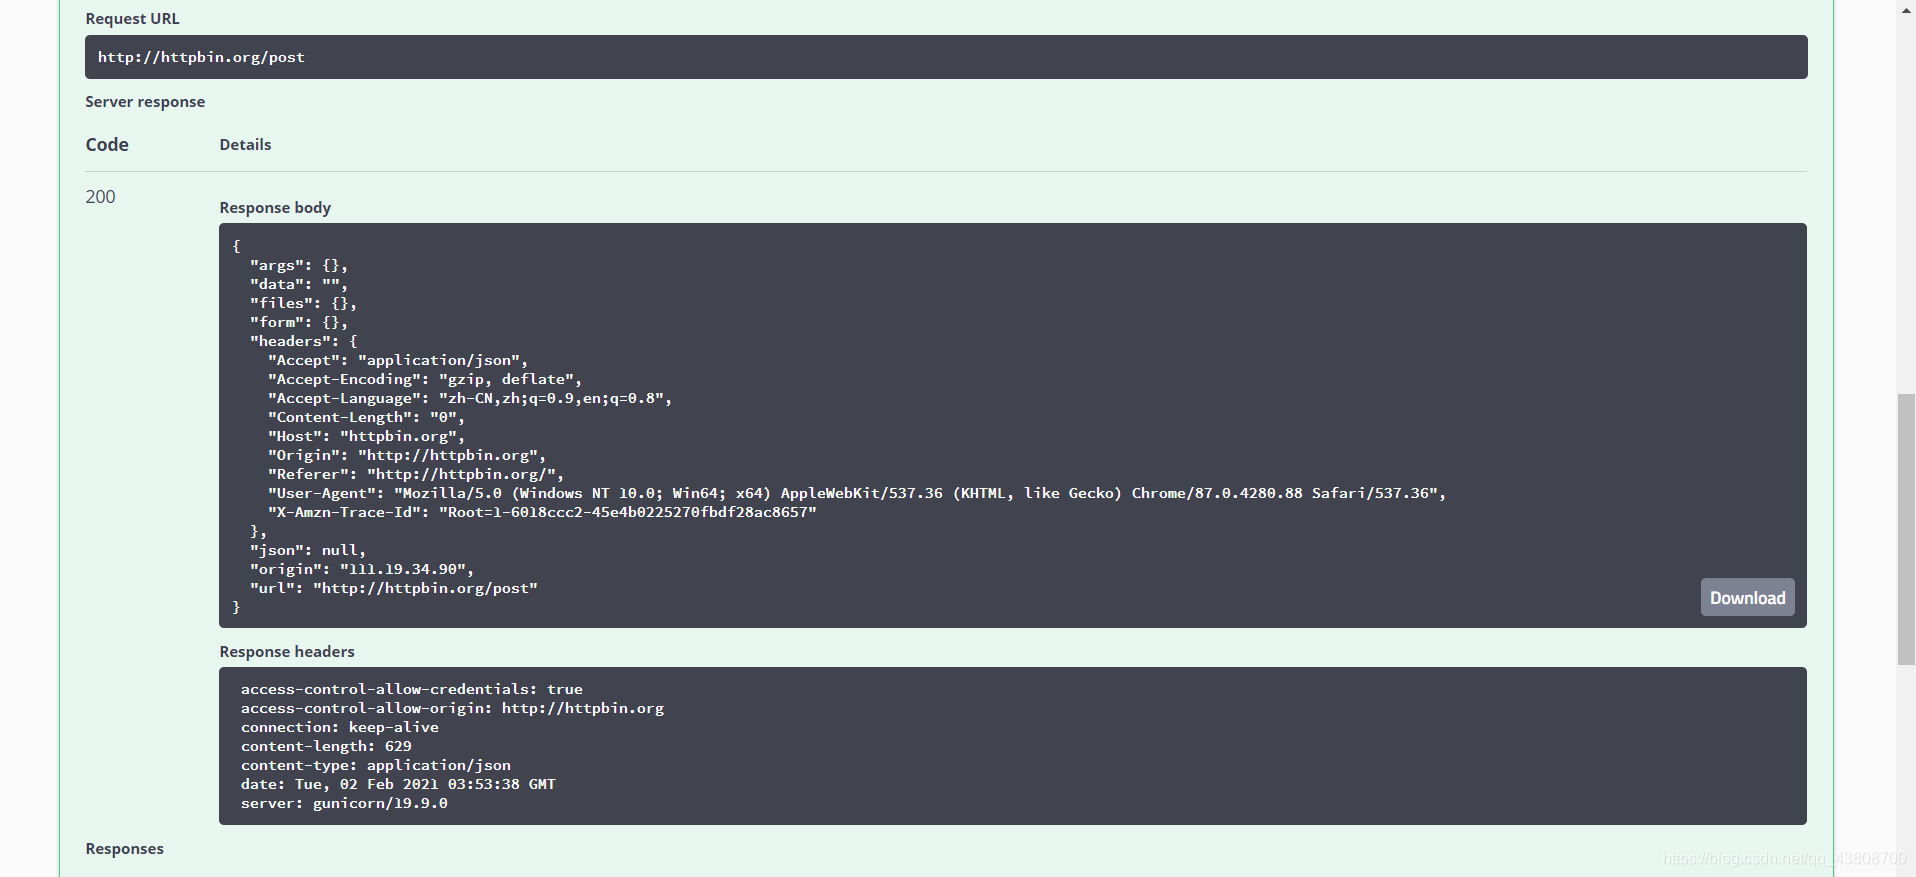This screenshot has height=877, width=1916.
Task: Click the "Server response" label
Action: (x=145, y=102)
